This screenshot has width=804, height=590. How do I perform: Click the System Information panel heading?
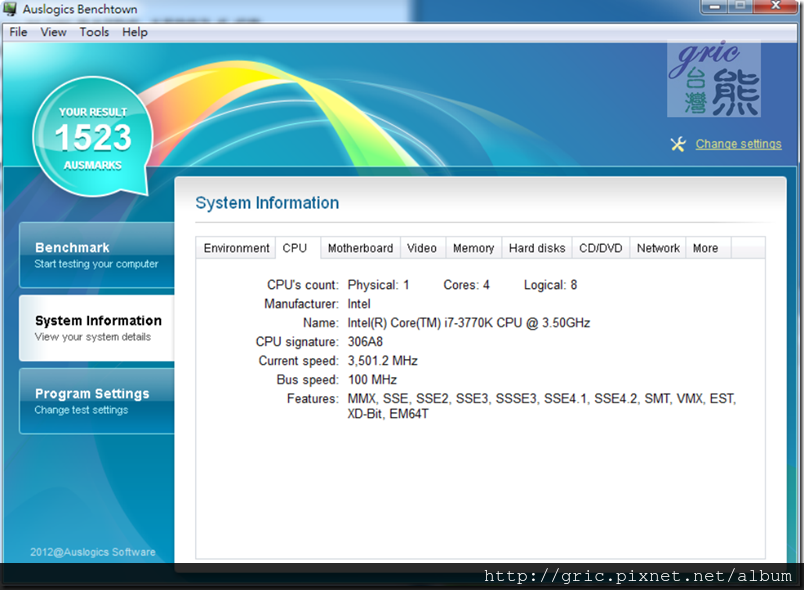tap(267, 203)
